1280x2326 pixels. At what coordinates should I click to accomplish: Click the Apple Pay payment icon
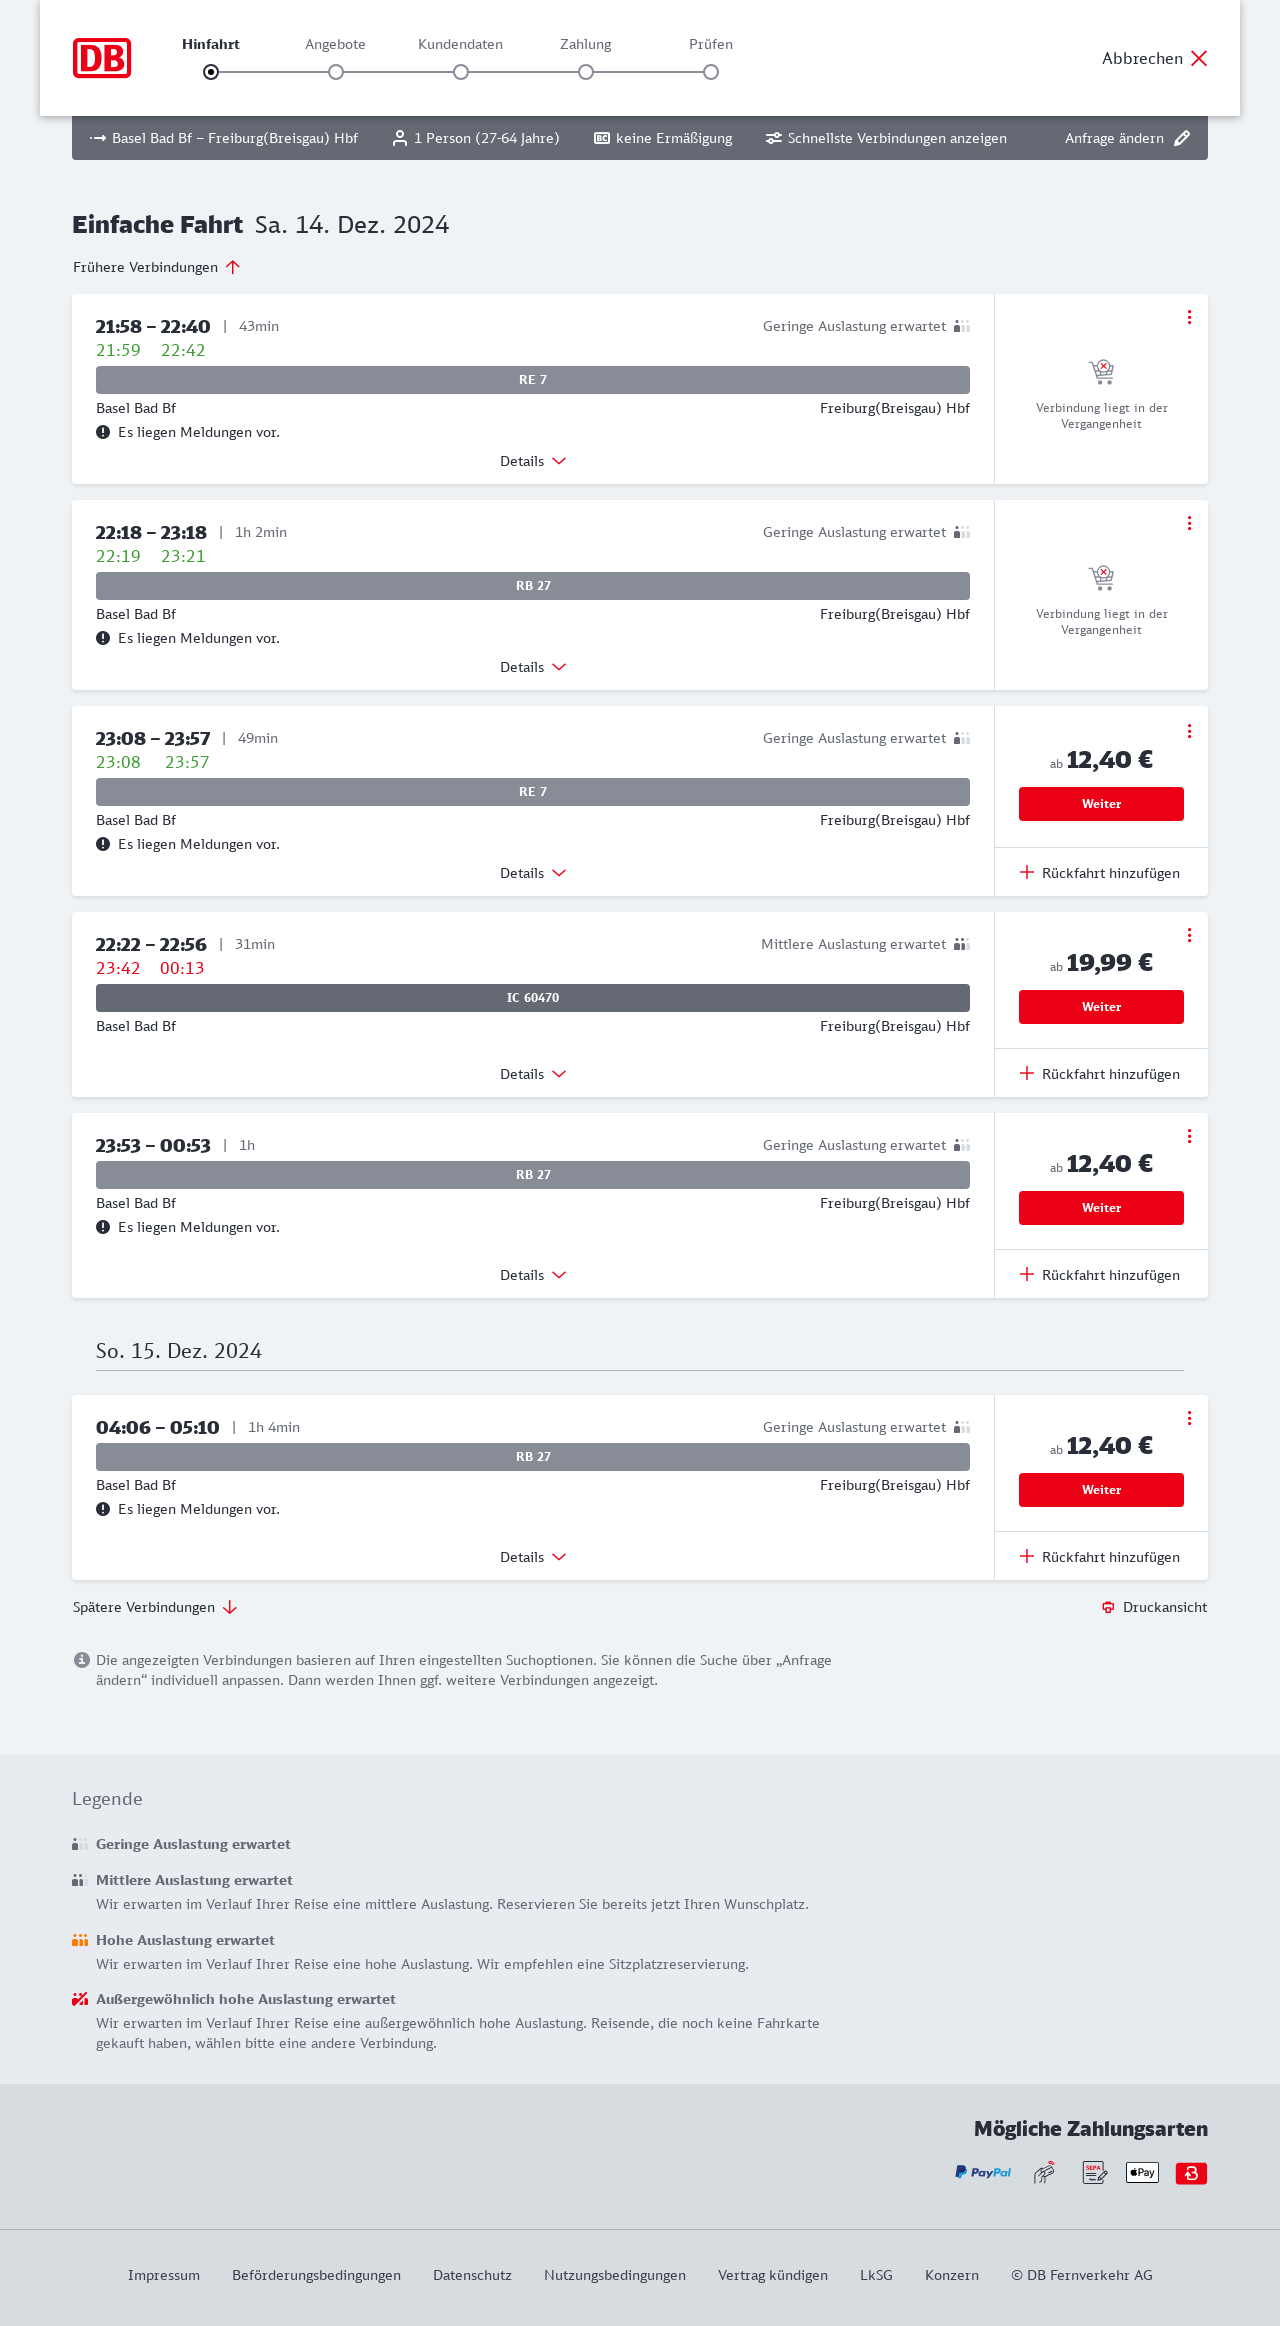click(x=1142, y=2172)
